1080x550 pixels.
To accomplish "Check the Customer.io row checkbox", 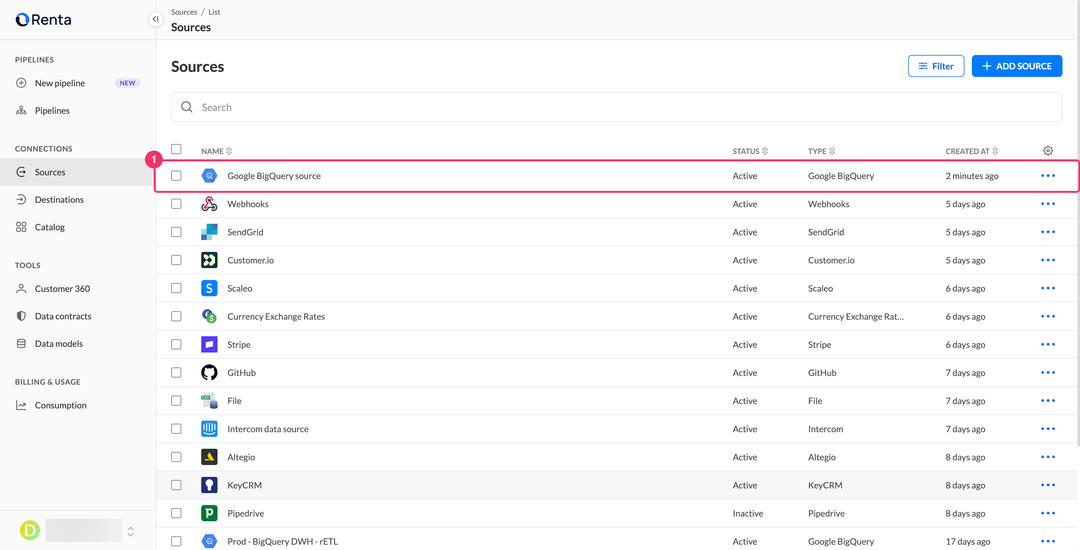I will pos(176,260).
